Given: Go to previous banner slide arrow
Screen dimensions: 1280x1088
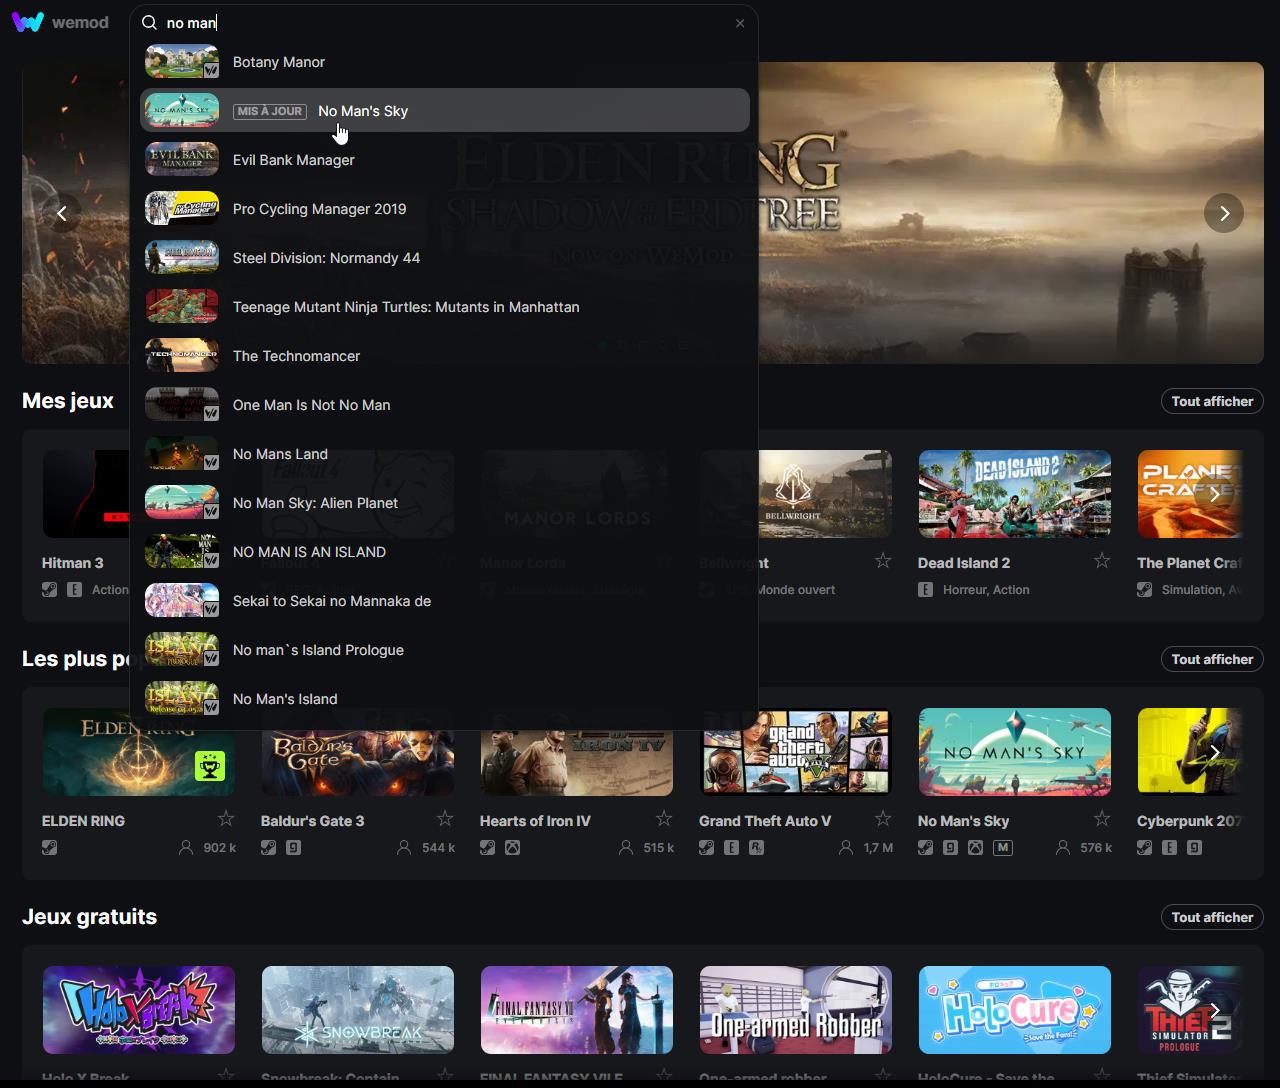Looking at the screenshot, I should pos(62,213).
